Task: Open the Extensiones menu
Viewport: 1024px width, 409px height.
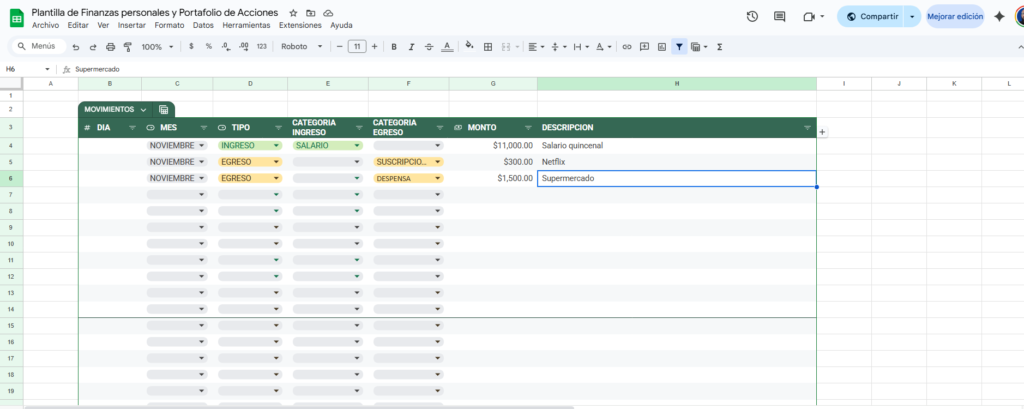Action: [x=300, y=25]
